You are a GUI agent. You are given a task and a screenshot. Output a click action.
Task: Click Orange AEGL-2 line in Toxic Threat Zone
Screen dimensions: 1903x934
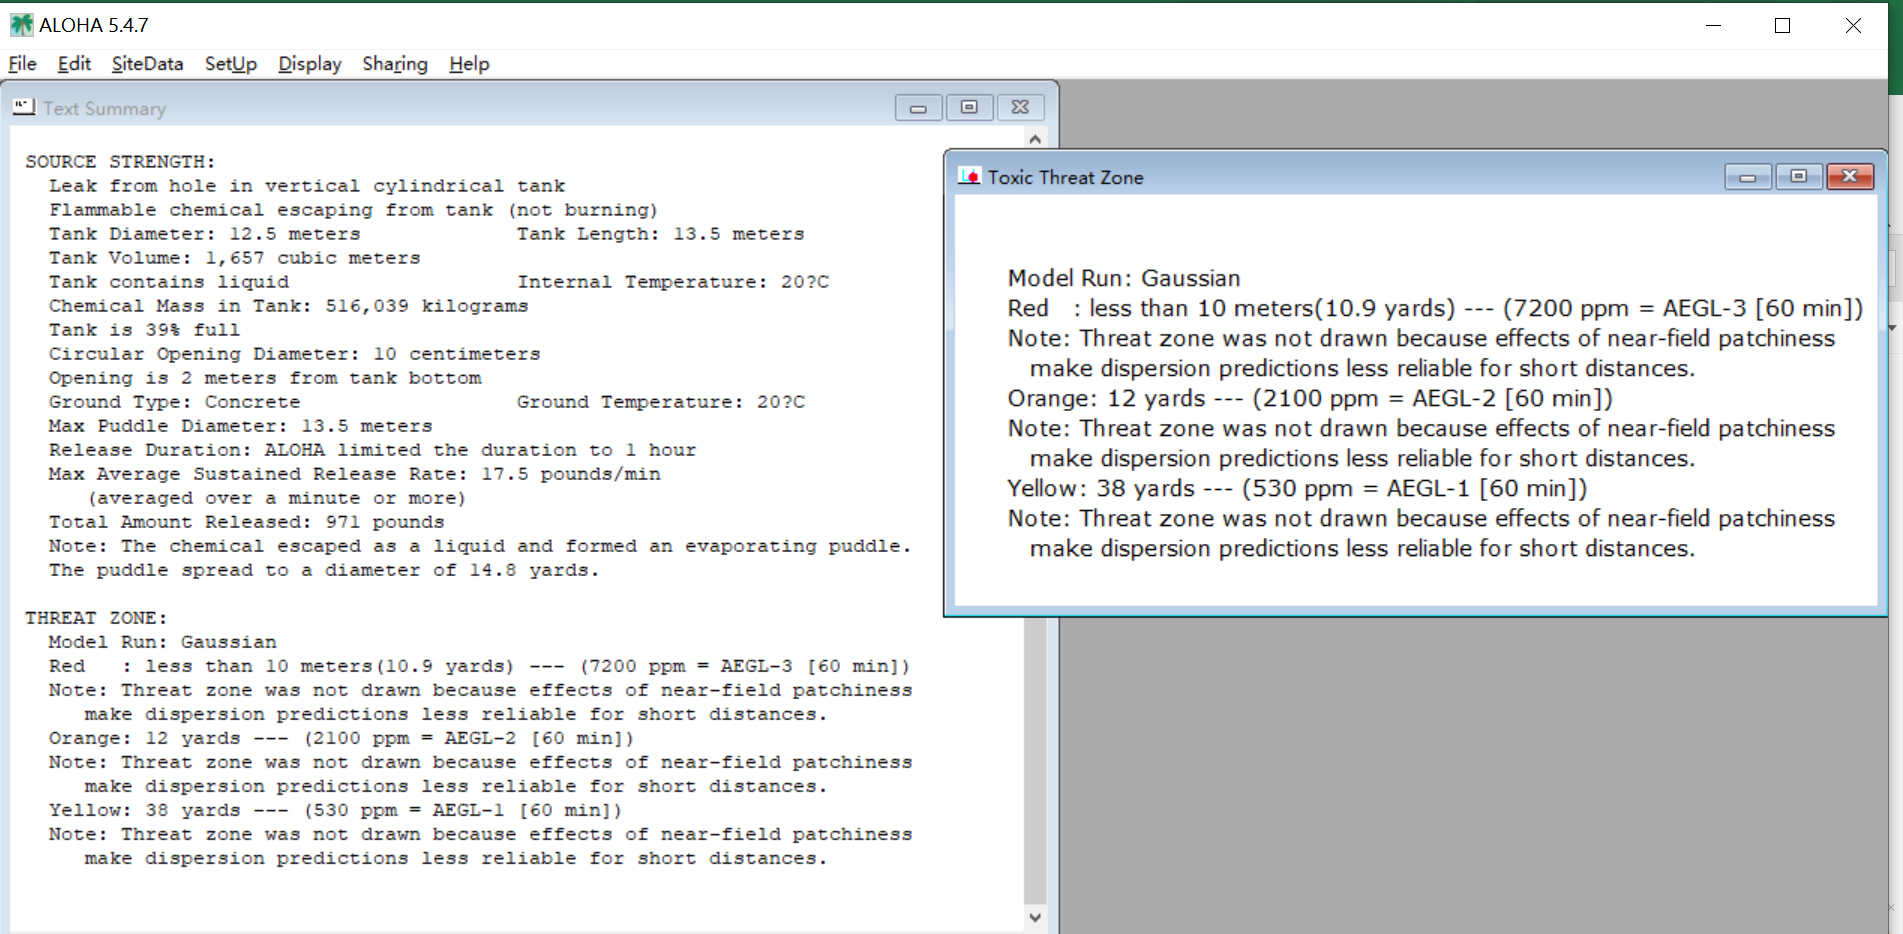point(1310,398)
